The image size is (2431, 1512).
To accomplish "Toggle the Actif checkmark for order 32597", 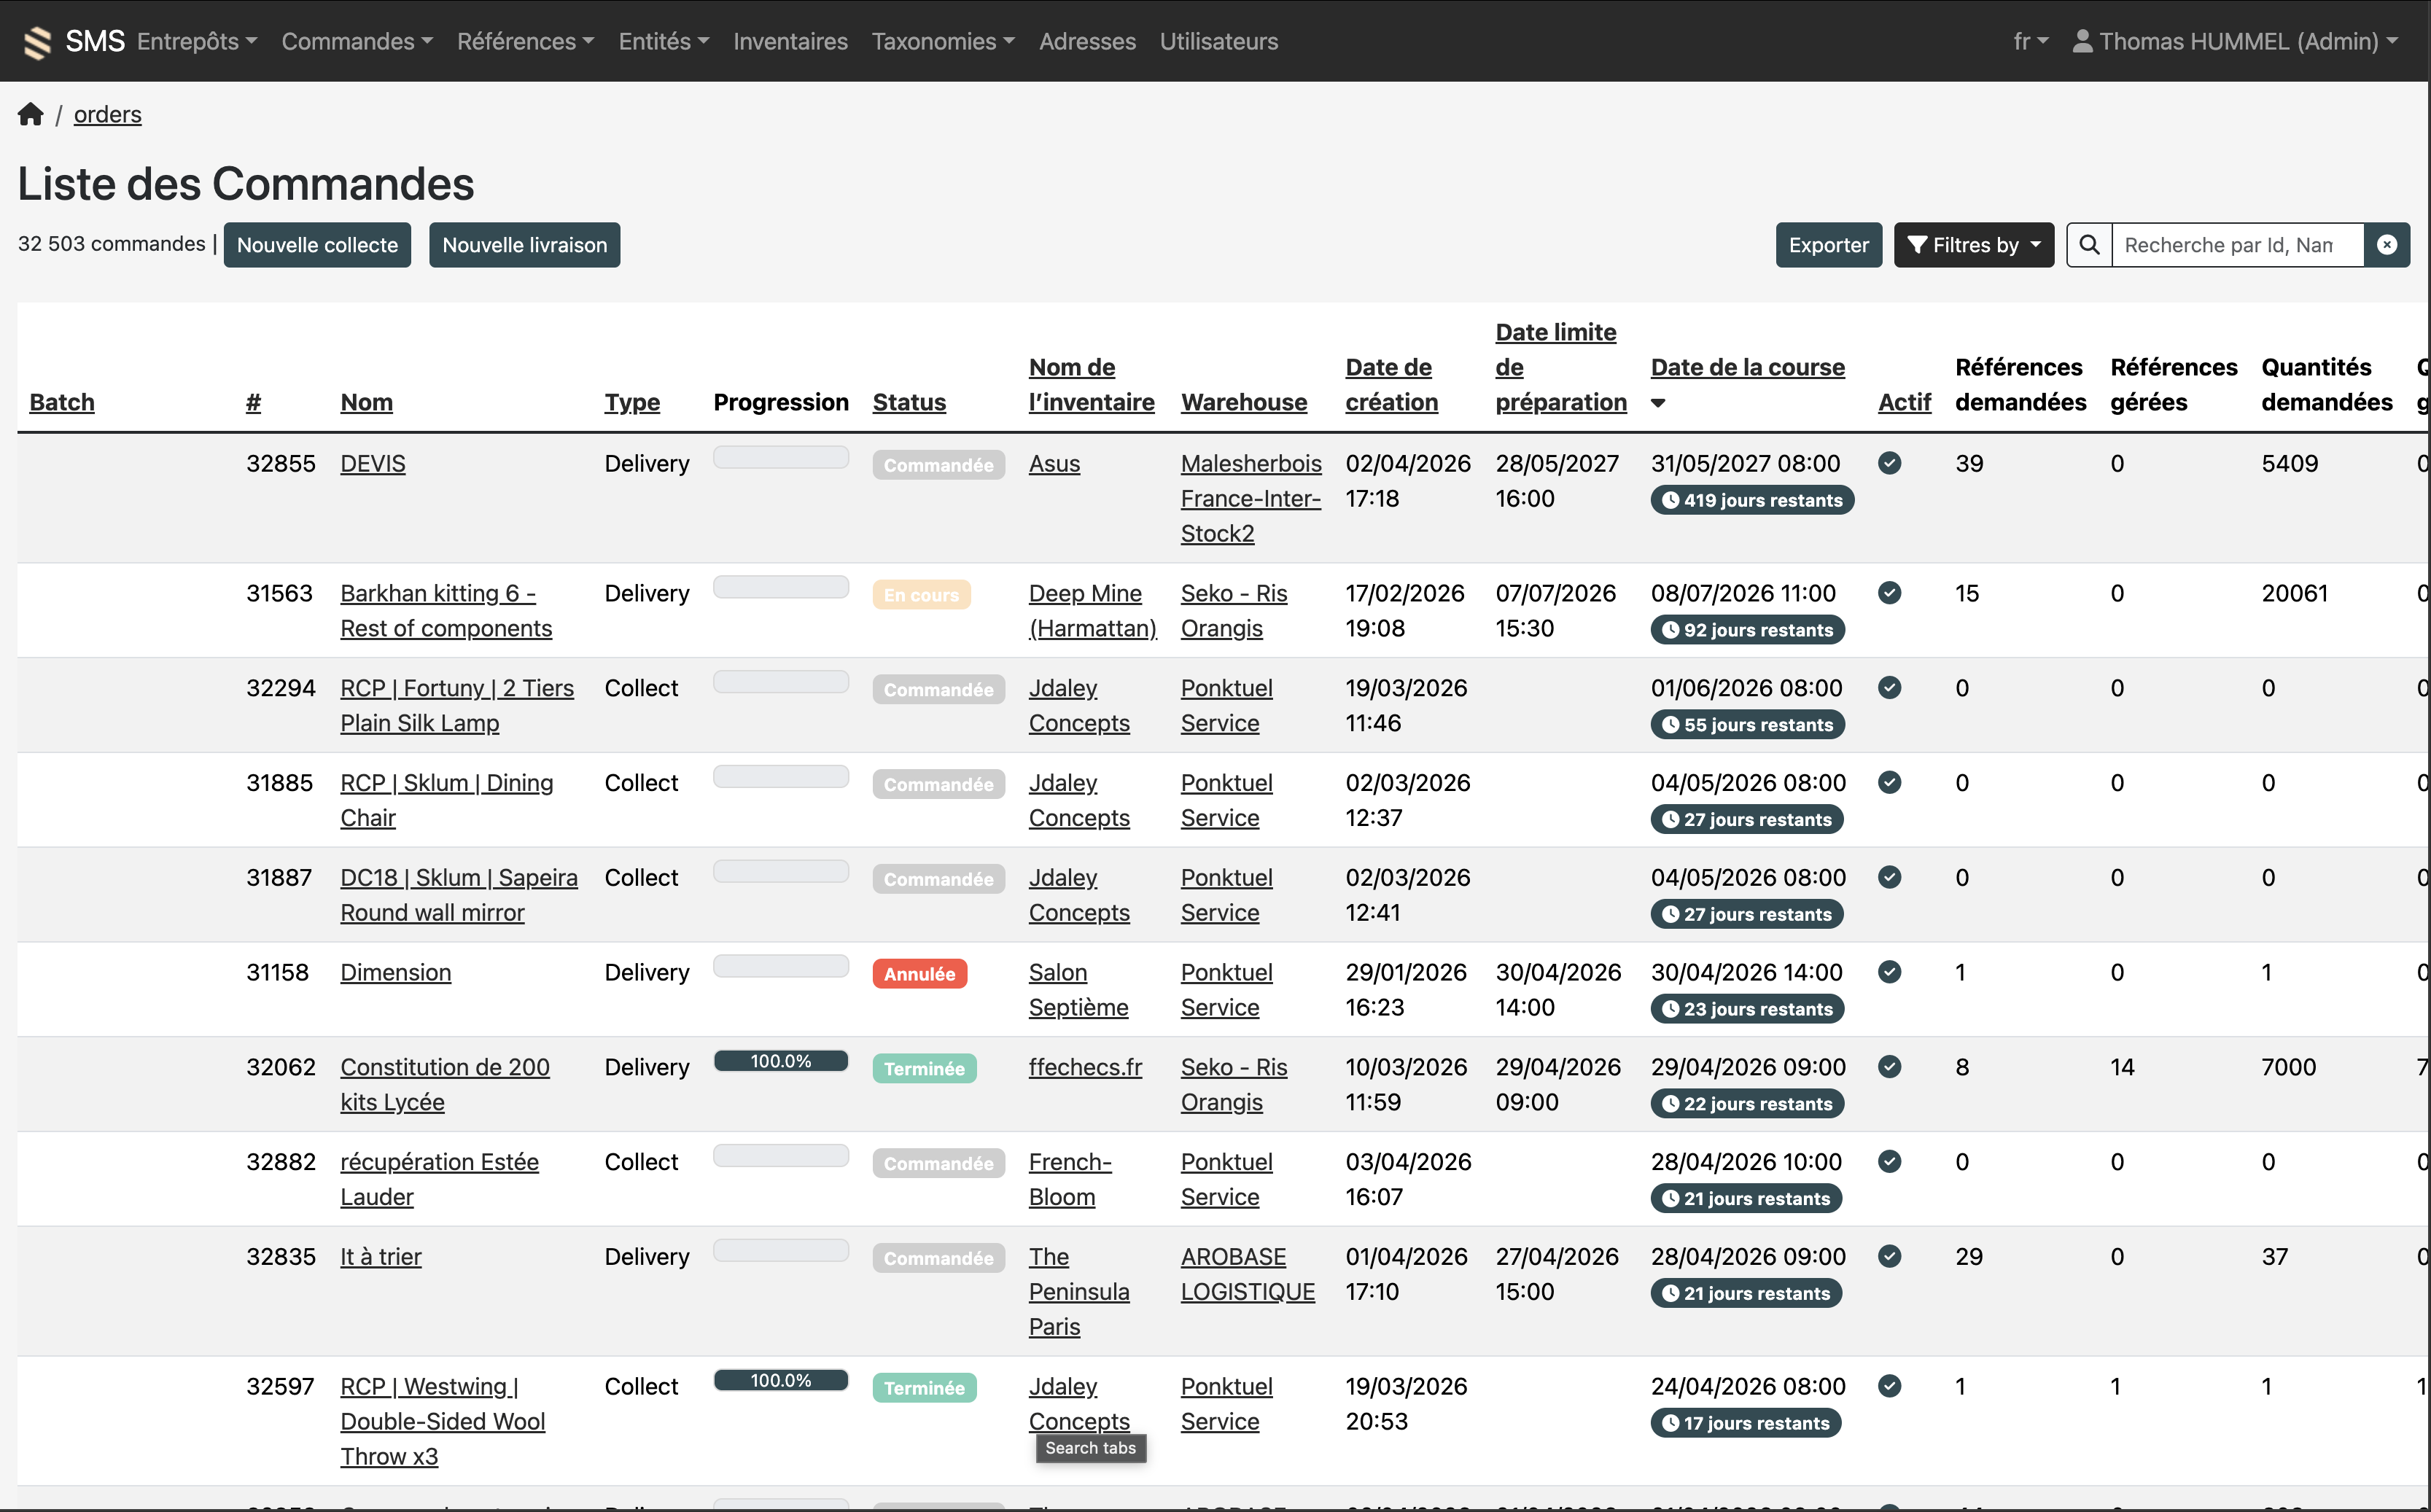I will 1889,1386.
